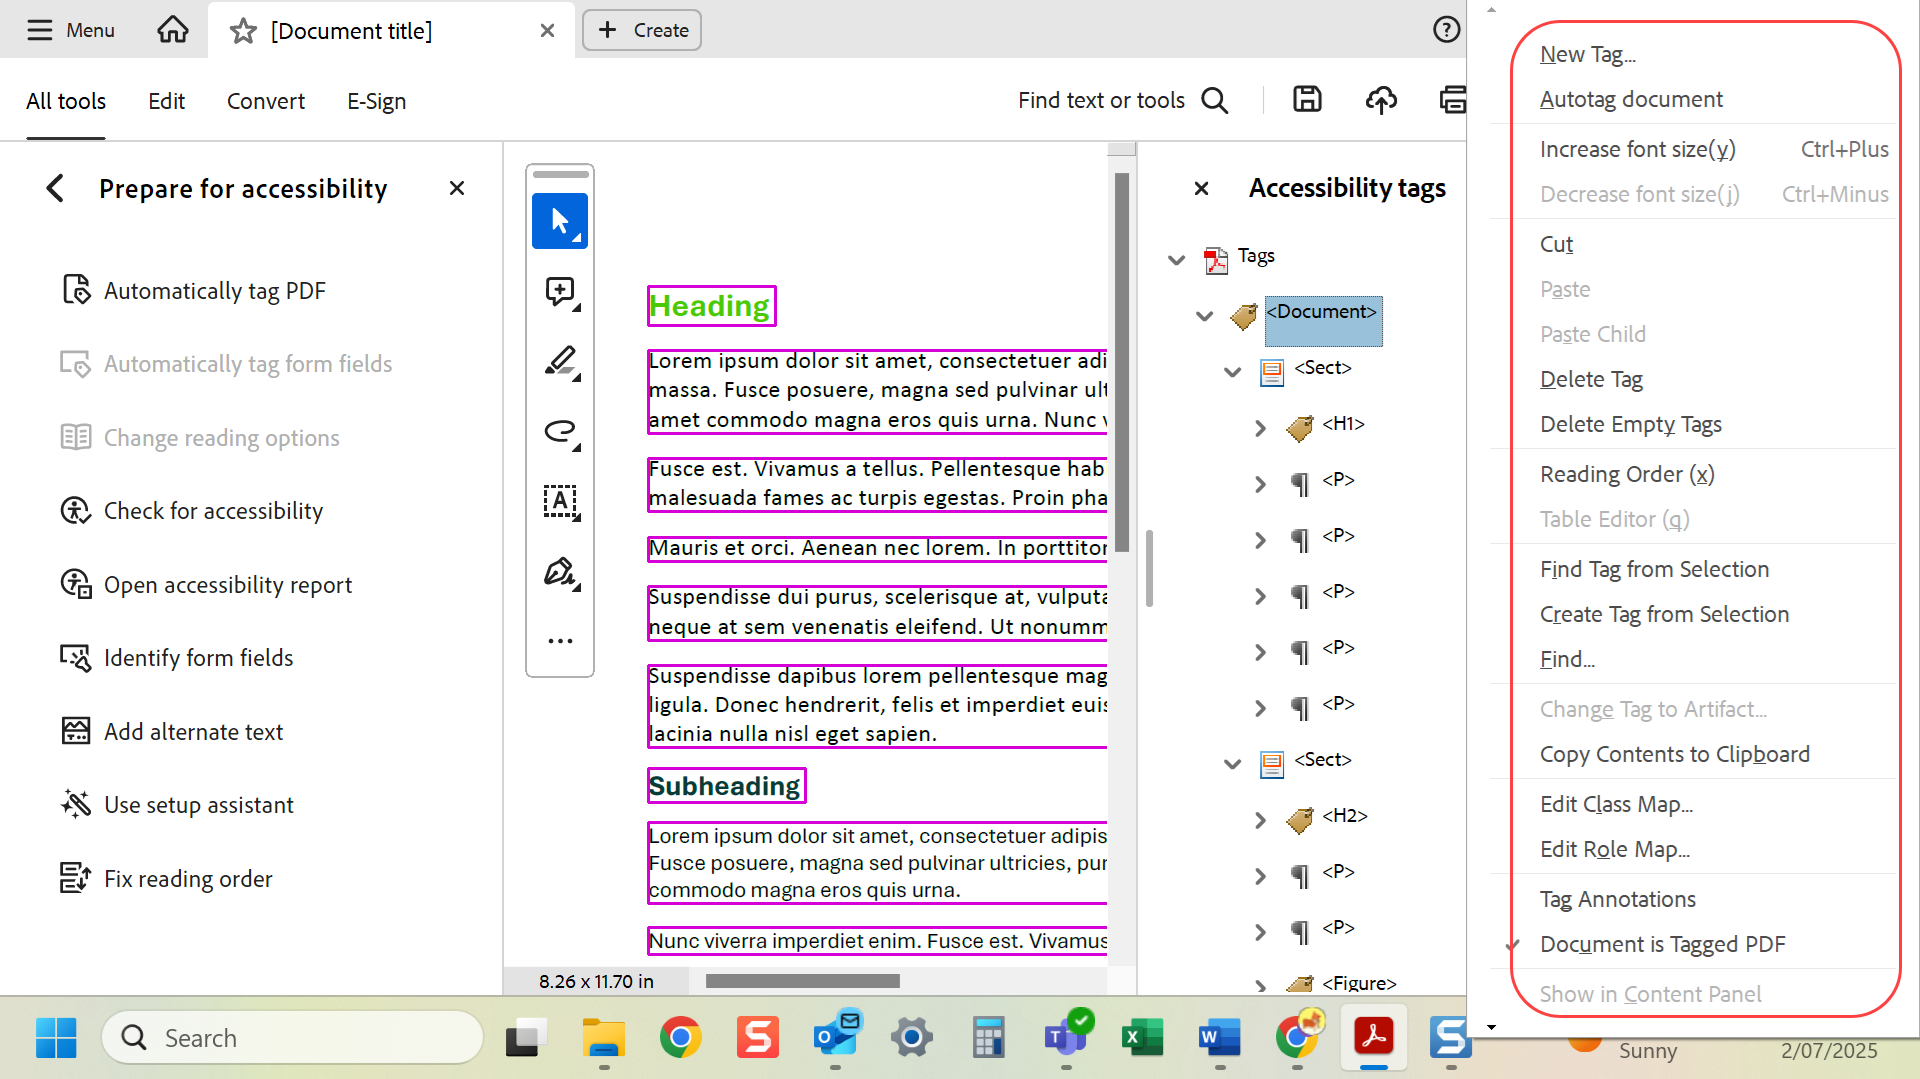Viewport: 1920px width, 1079px height.
Task: Expand the first P tag under H1
Action: (1260, 484)
